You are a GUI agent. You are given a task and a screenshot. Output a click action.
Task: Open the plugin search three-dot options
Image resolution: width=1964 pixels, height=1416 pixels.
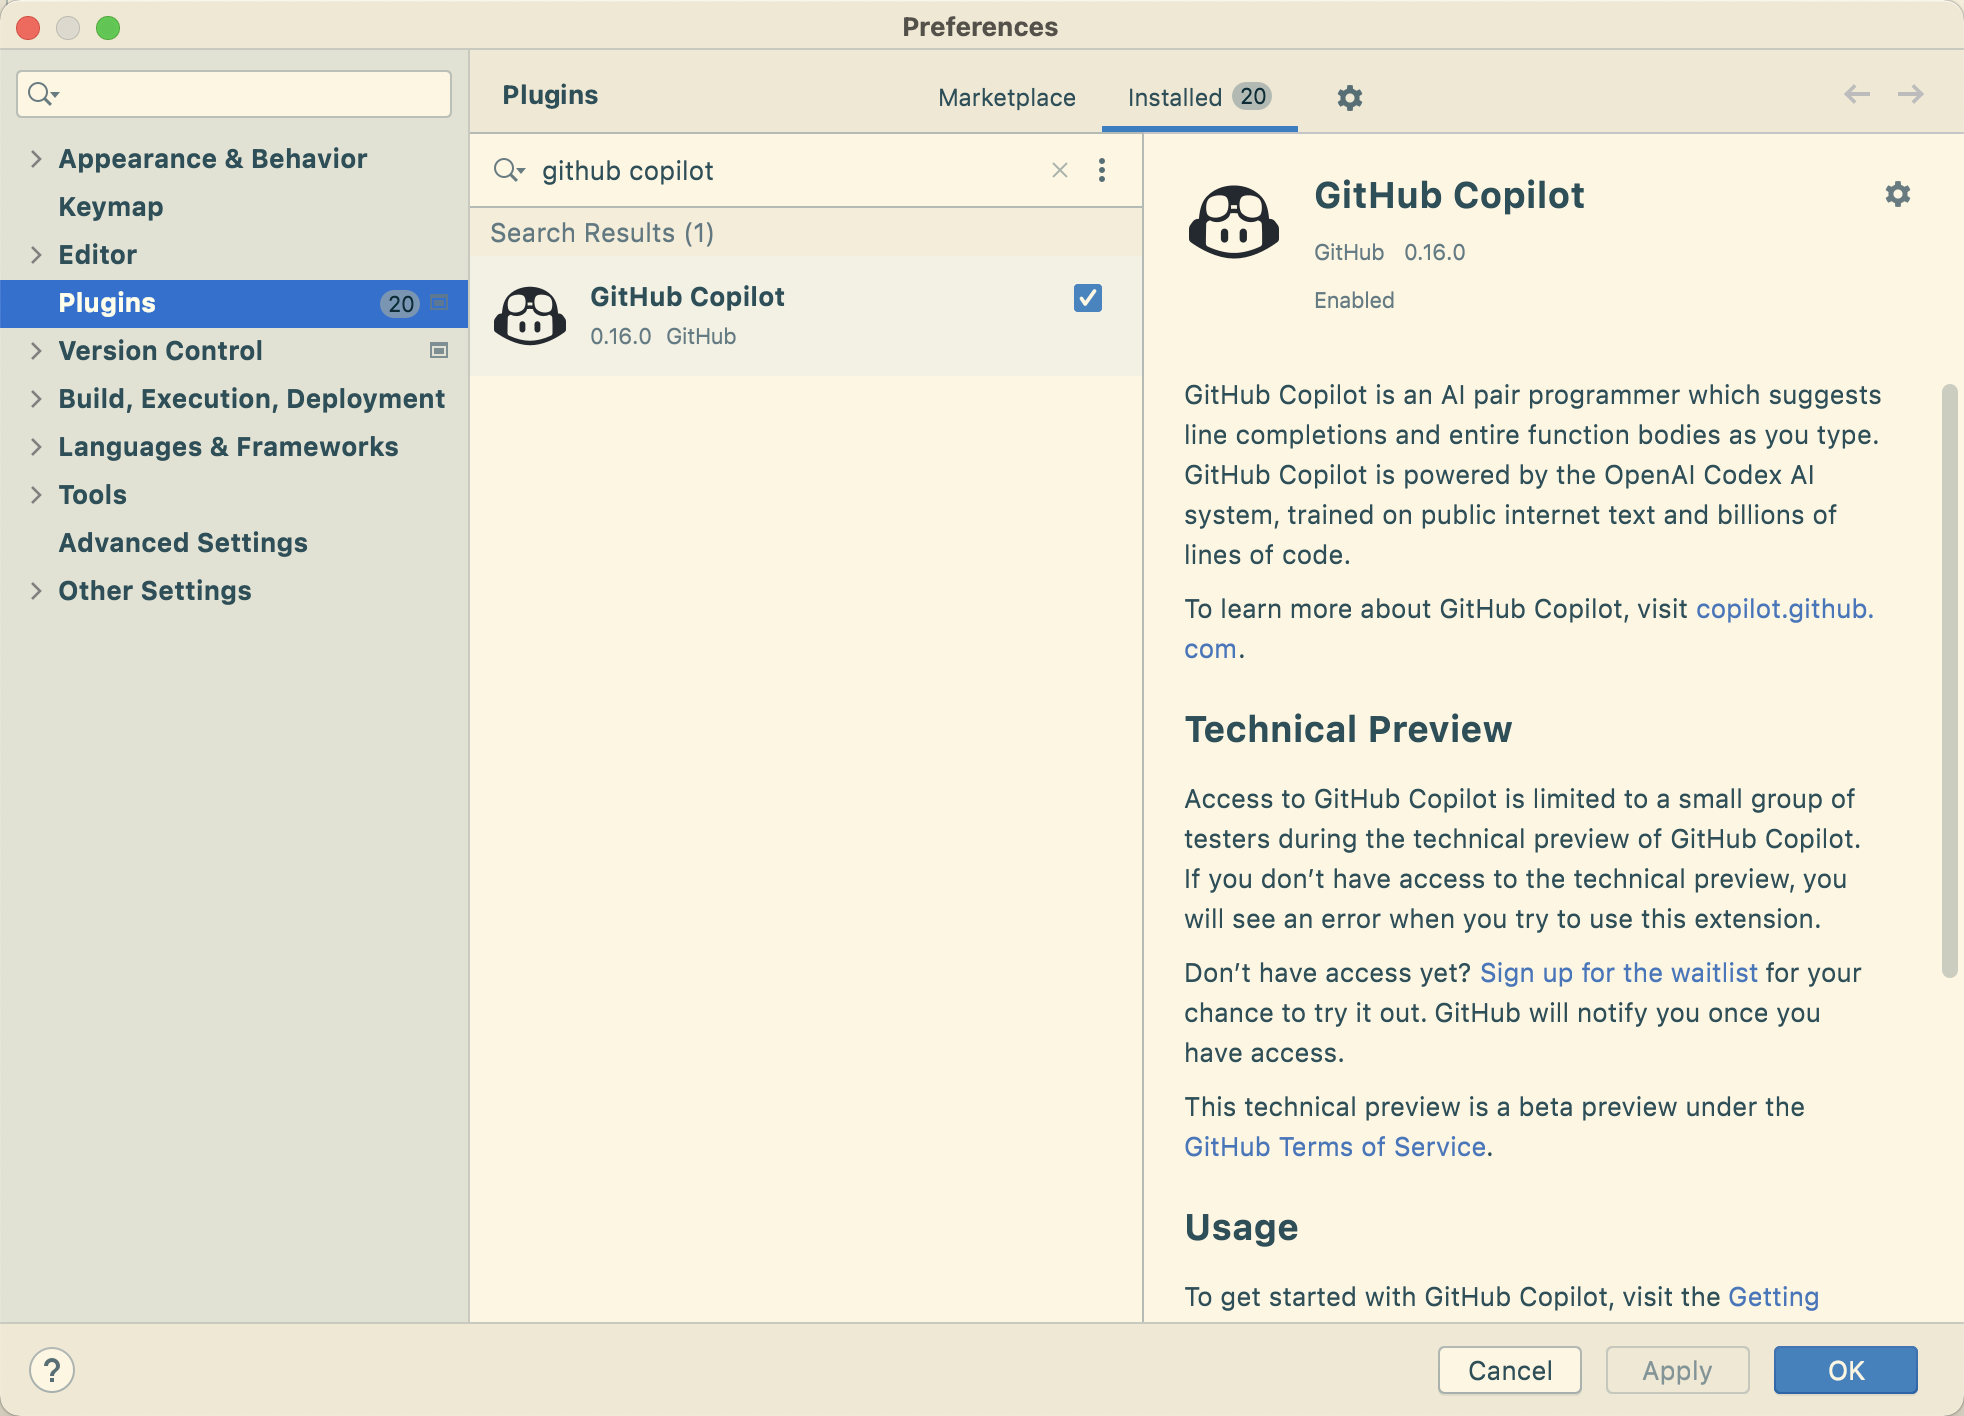1102,171
